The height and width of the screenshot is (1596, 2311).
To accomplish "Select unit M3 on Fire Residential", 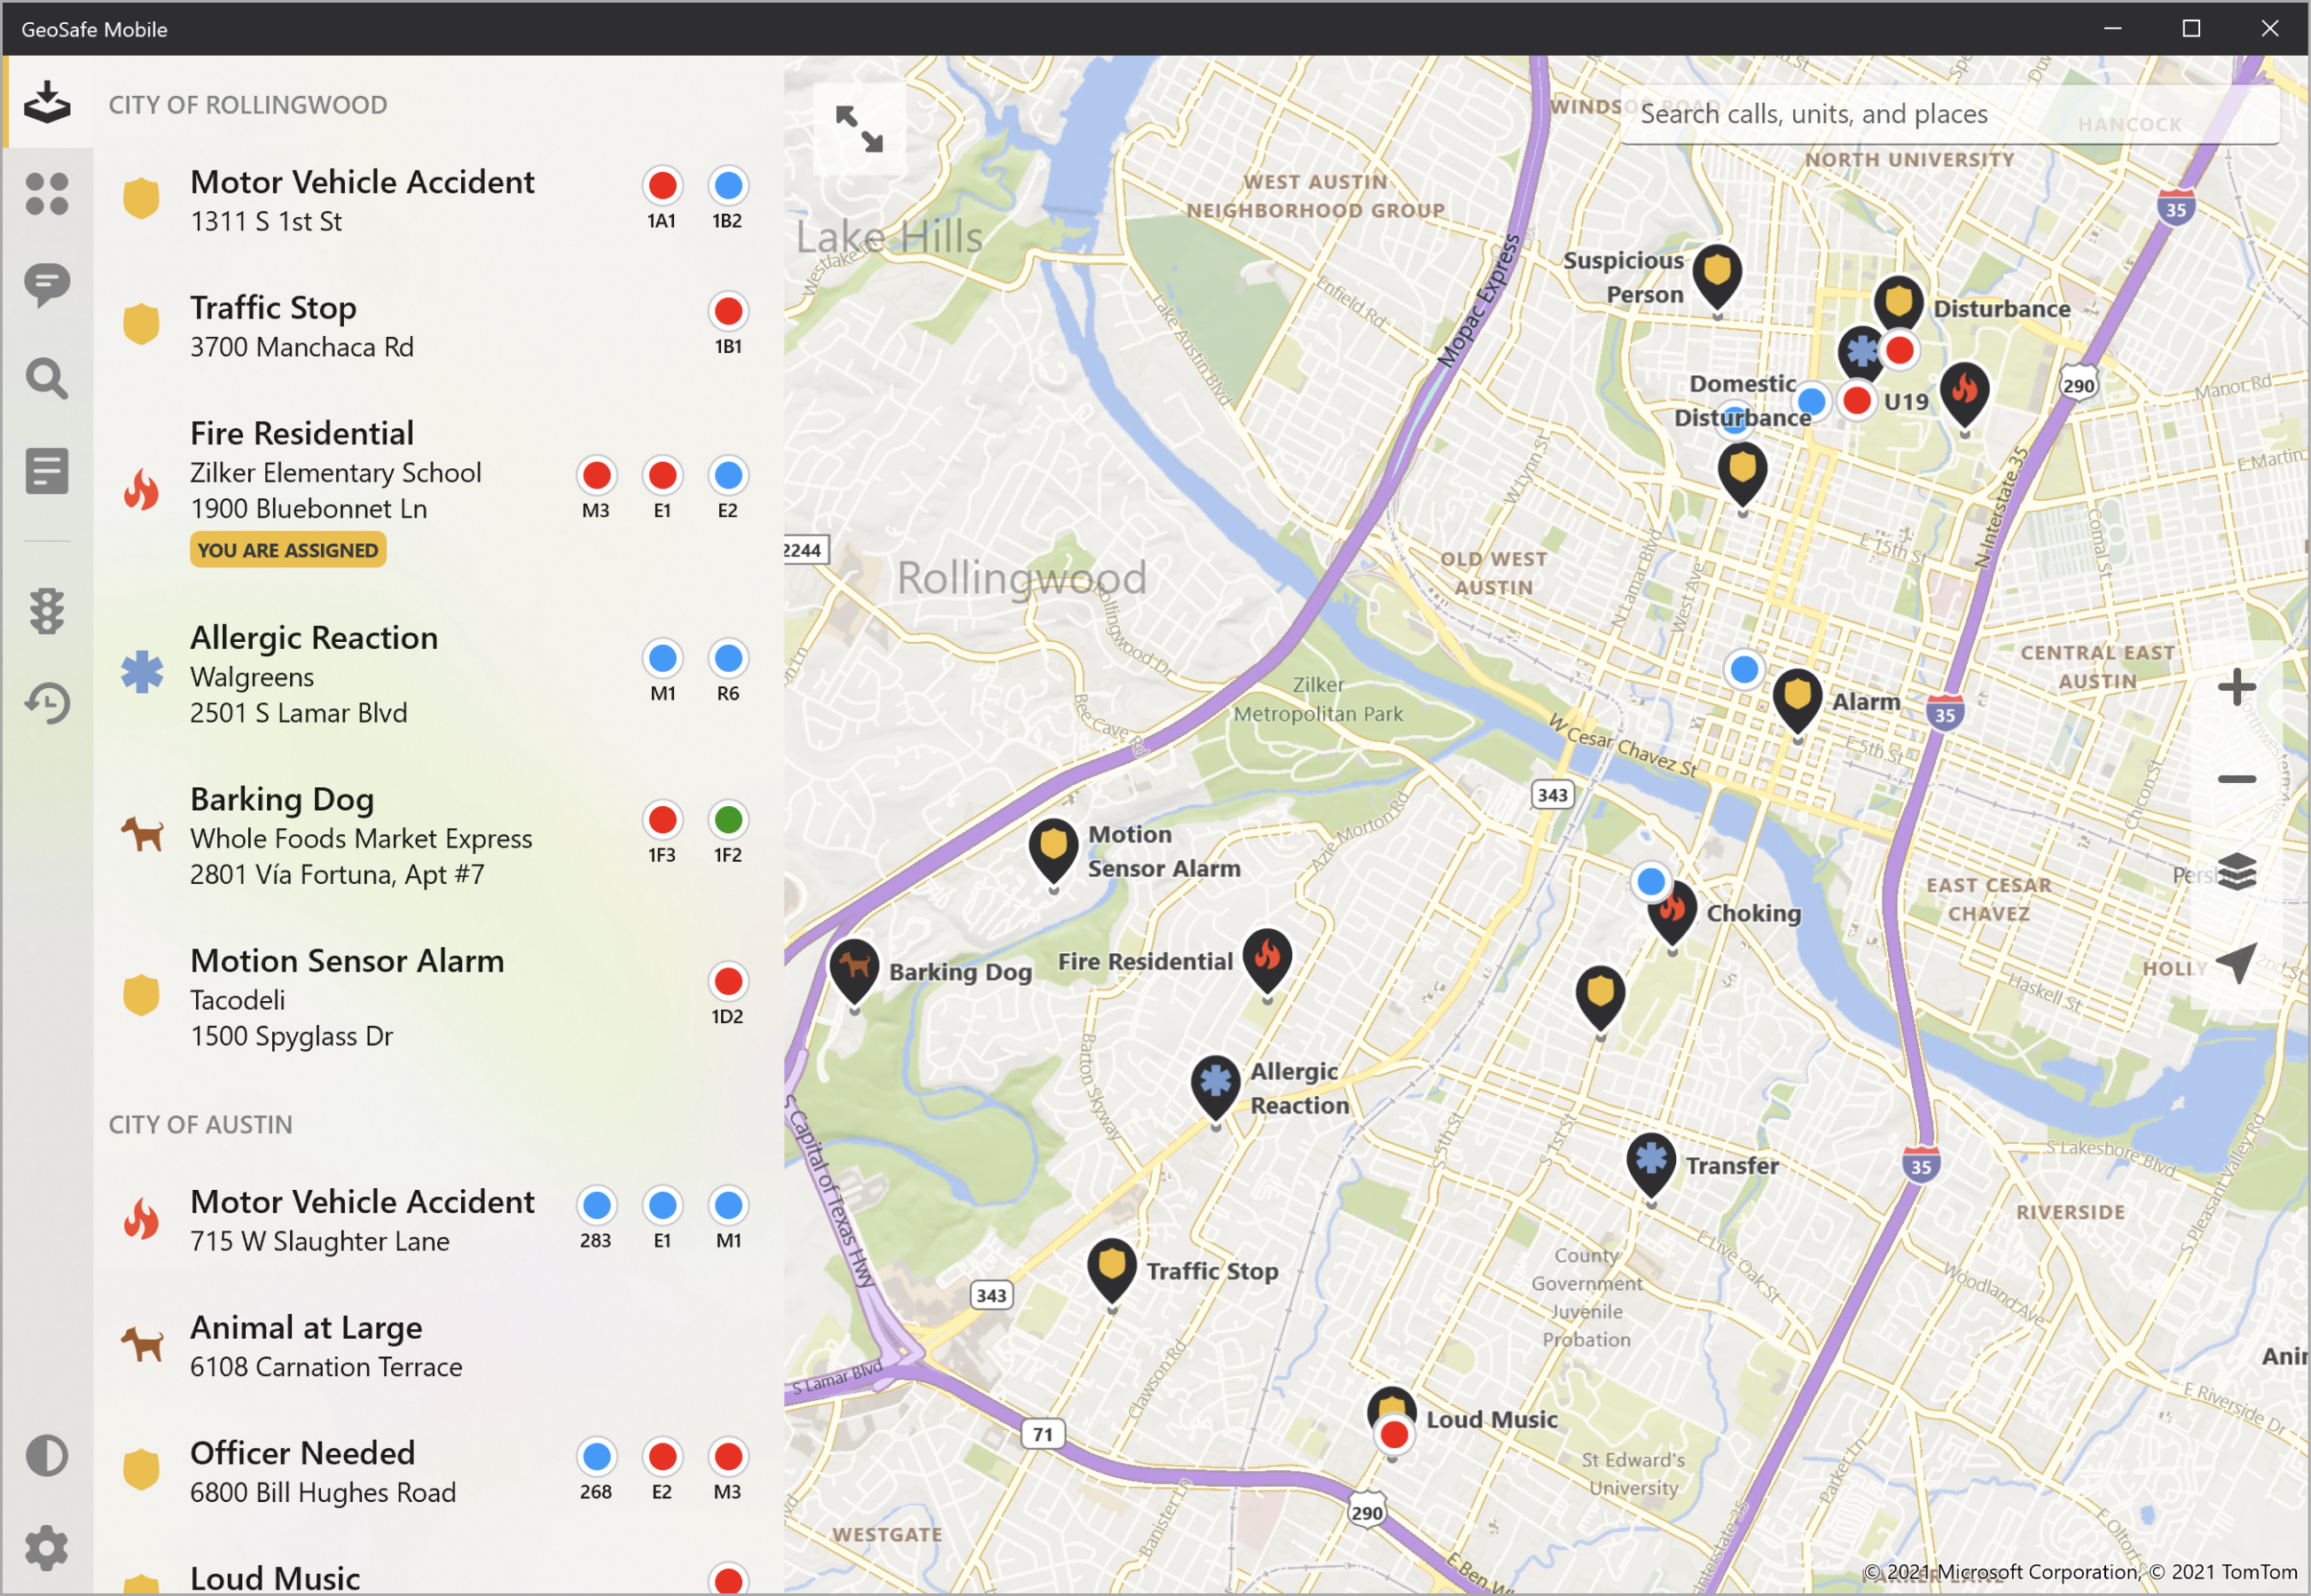I will coord(596,476).
